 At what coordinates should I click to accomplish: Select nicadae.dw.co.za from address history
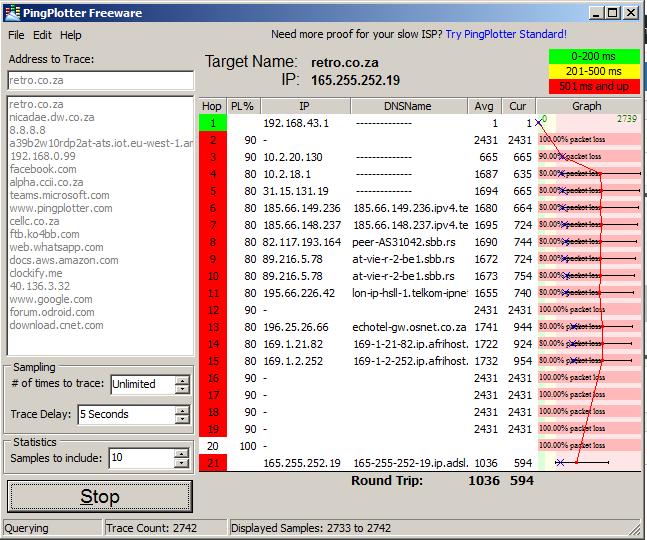(x=52, y=117)
